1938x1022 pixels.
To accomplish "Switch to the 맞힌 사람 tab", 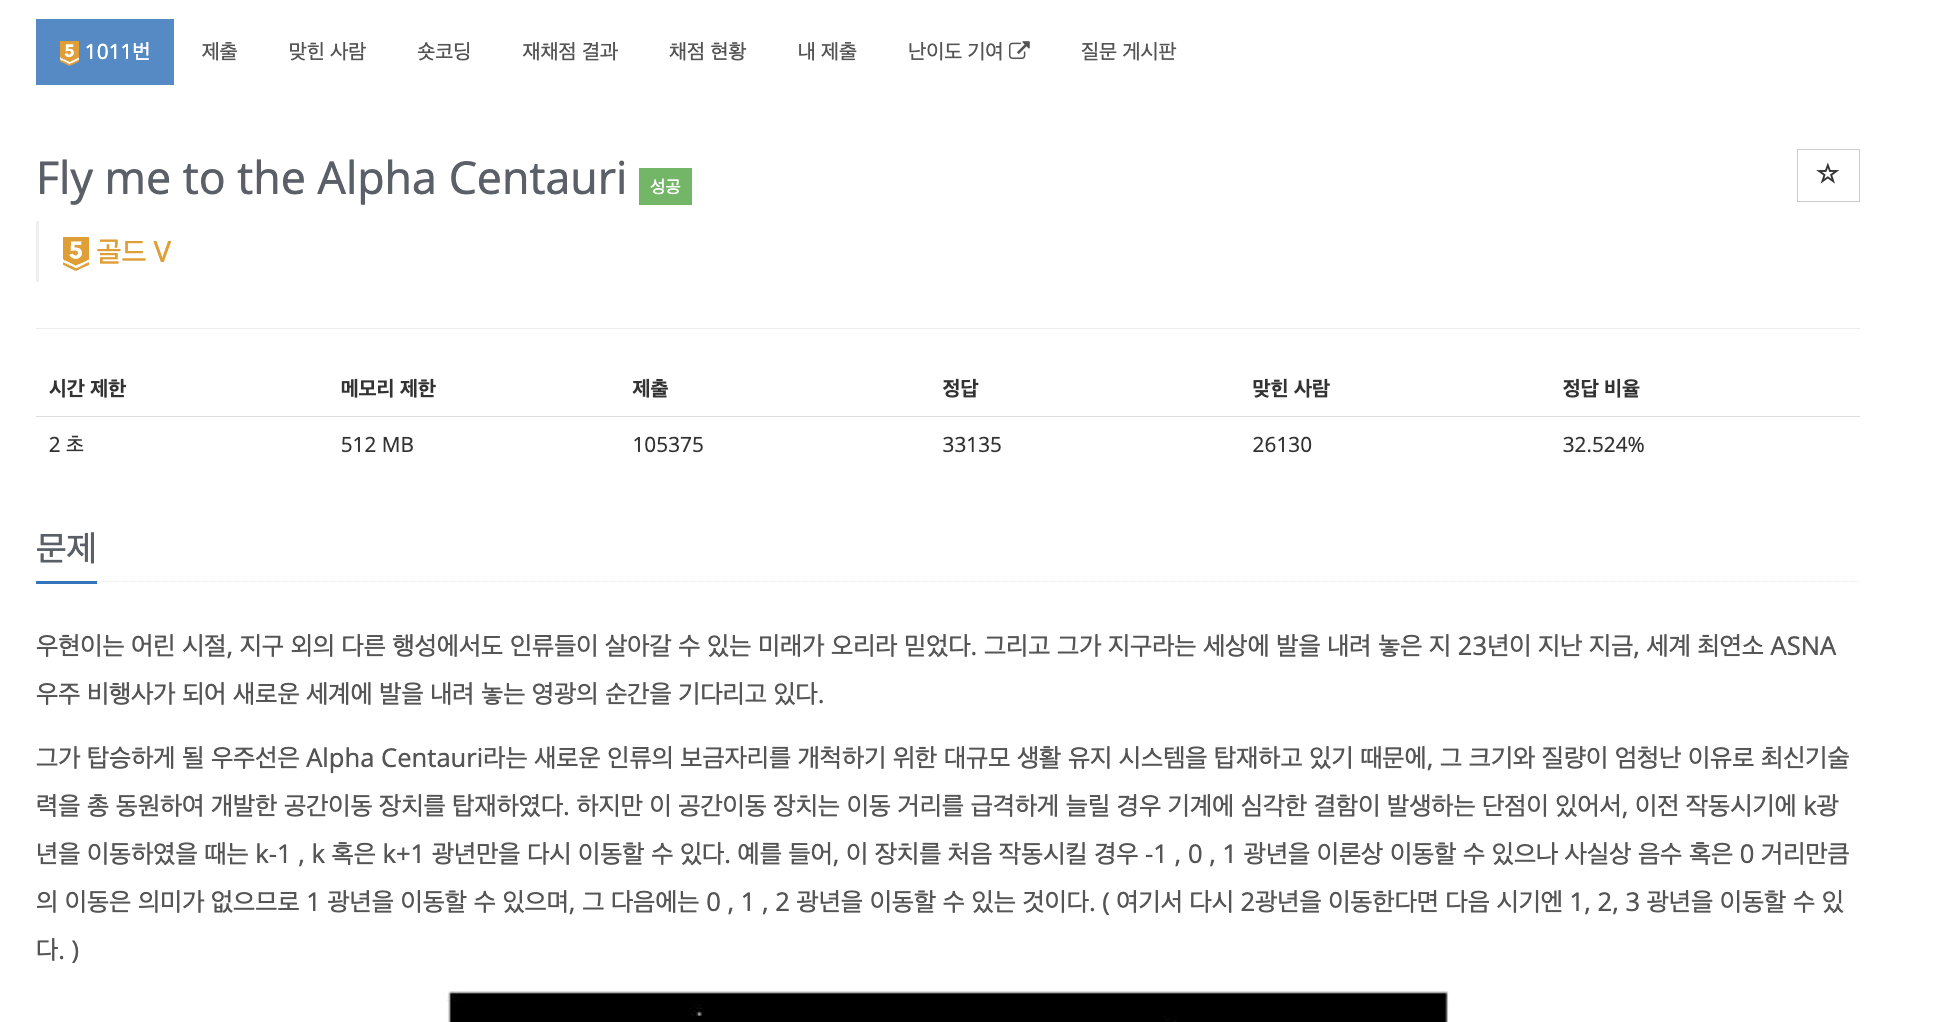I will click(x=327, y=51).
